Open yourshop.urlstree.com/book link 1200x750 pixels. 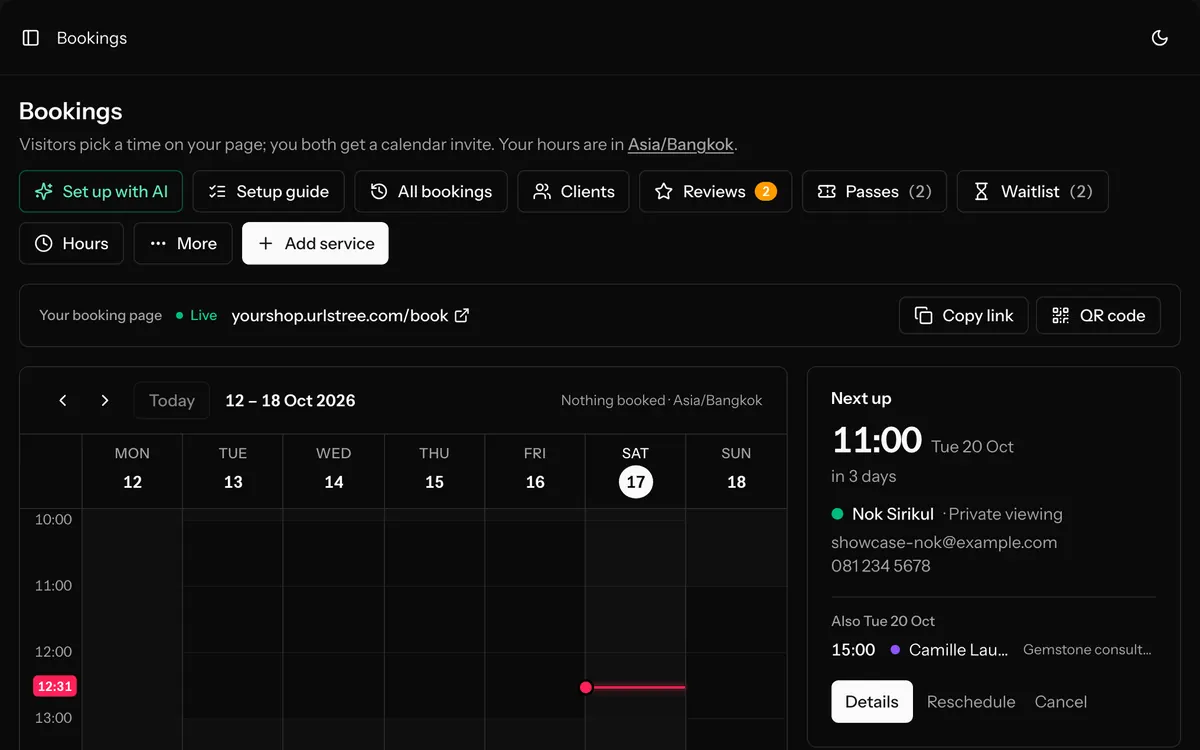(x=339, y=315)
